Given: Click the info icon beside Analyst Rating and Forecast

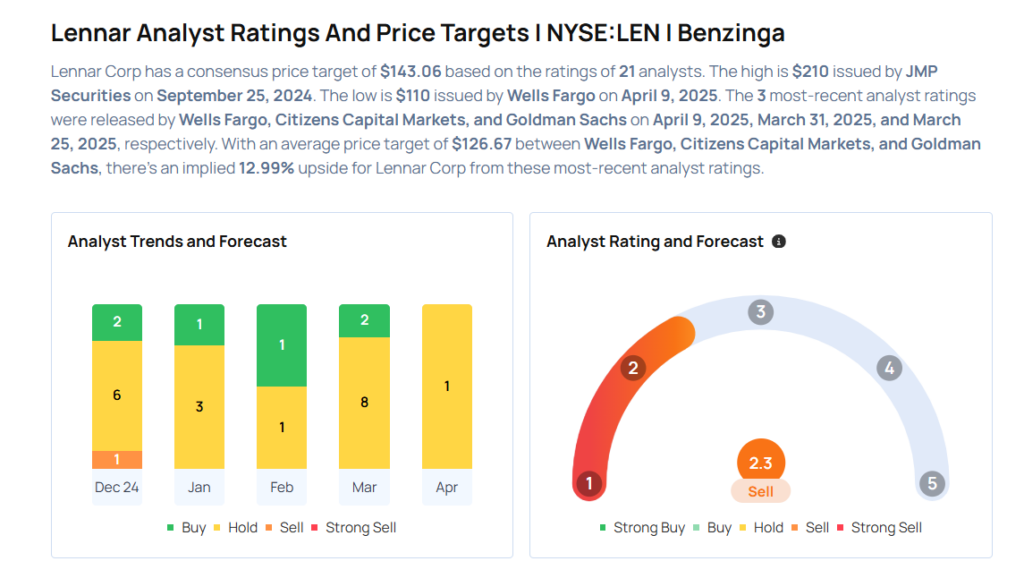Looking at the screenshot, I should pyautogui.click(x=778, y=242).
